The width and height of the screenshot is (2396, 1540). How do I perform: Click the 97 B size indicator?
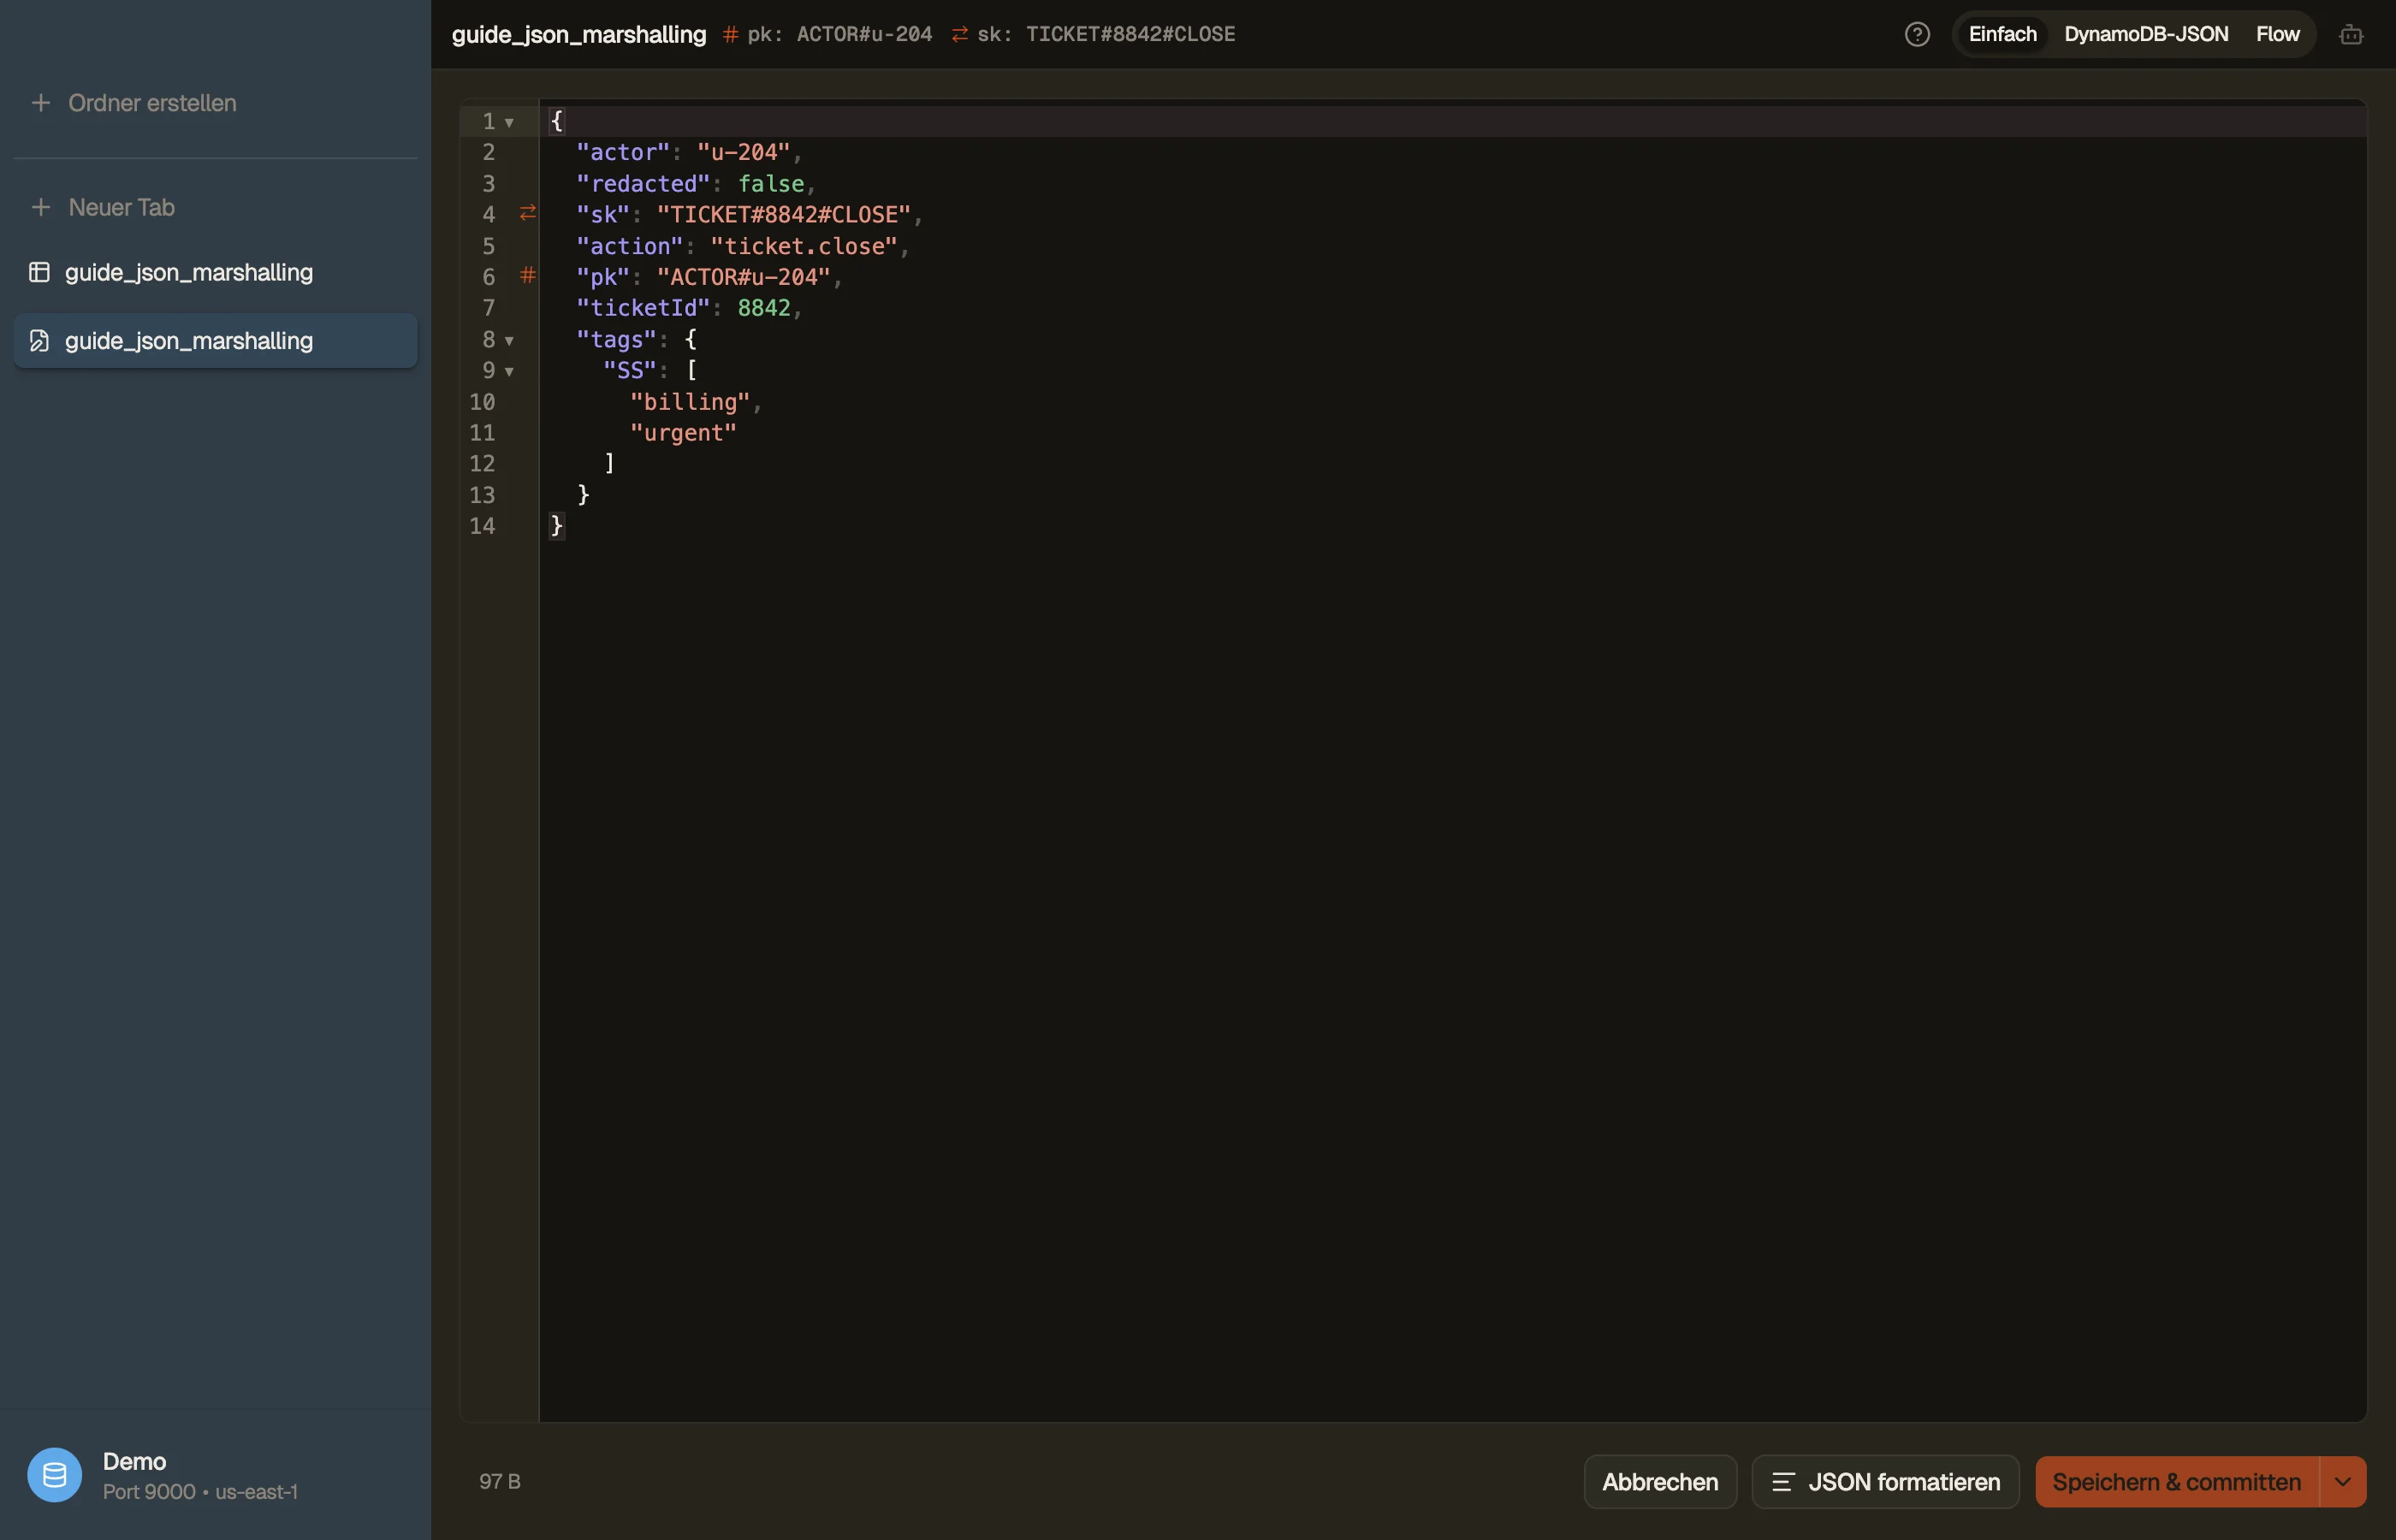coord(499,1481)
